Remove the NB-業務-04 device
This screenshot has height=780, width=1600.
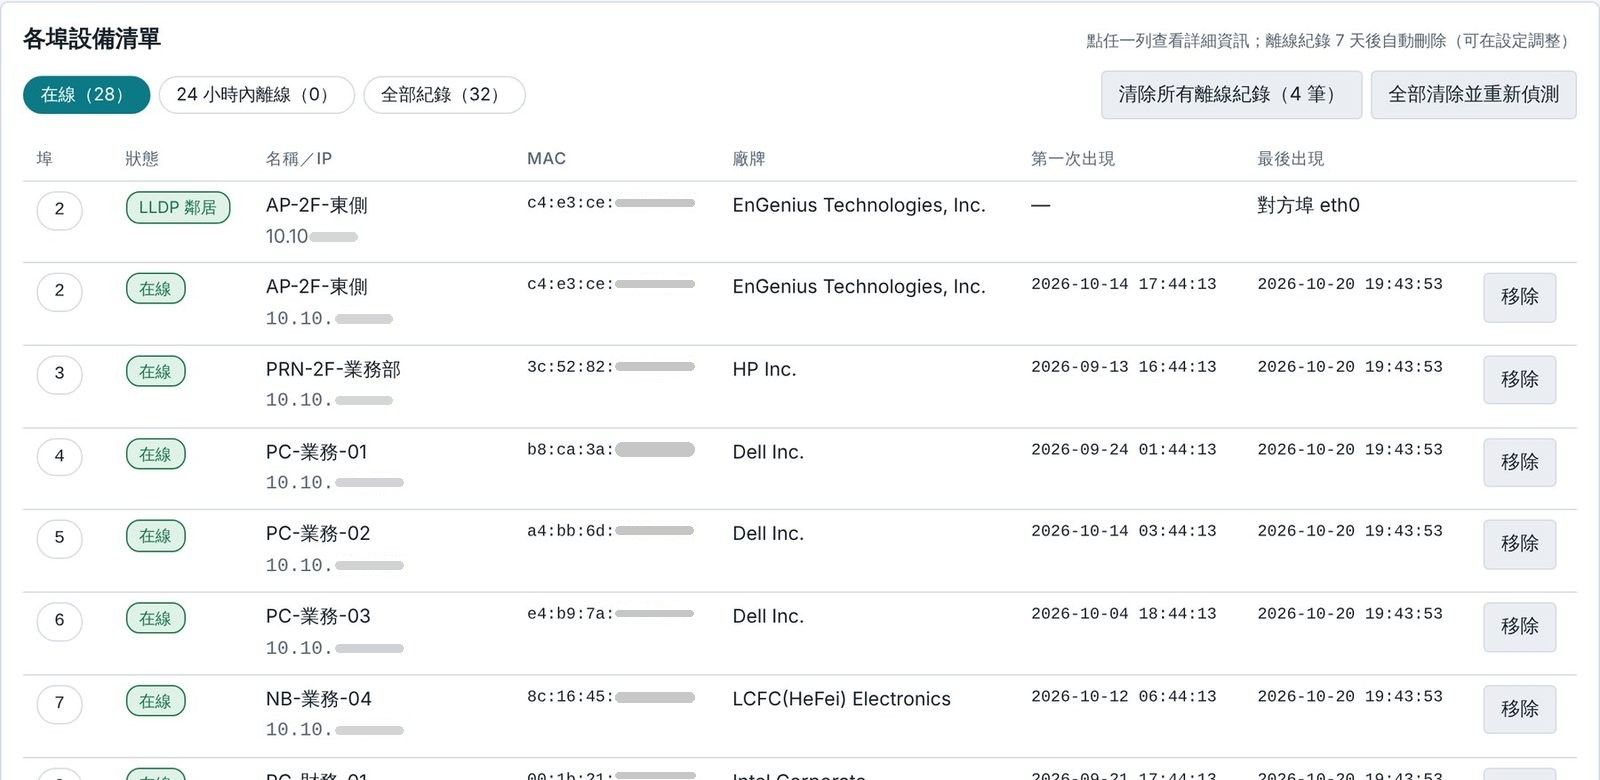[1519, 709]
